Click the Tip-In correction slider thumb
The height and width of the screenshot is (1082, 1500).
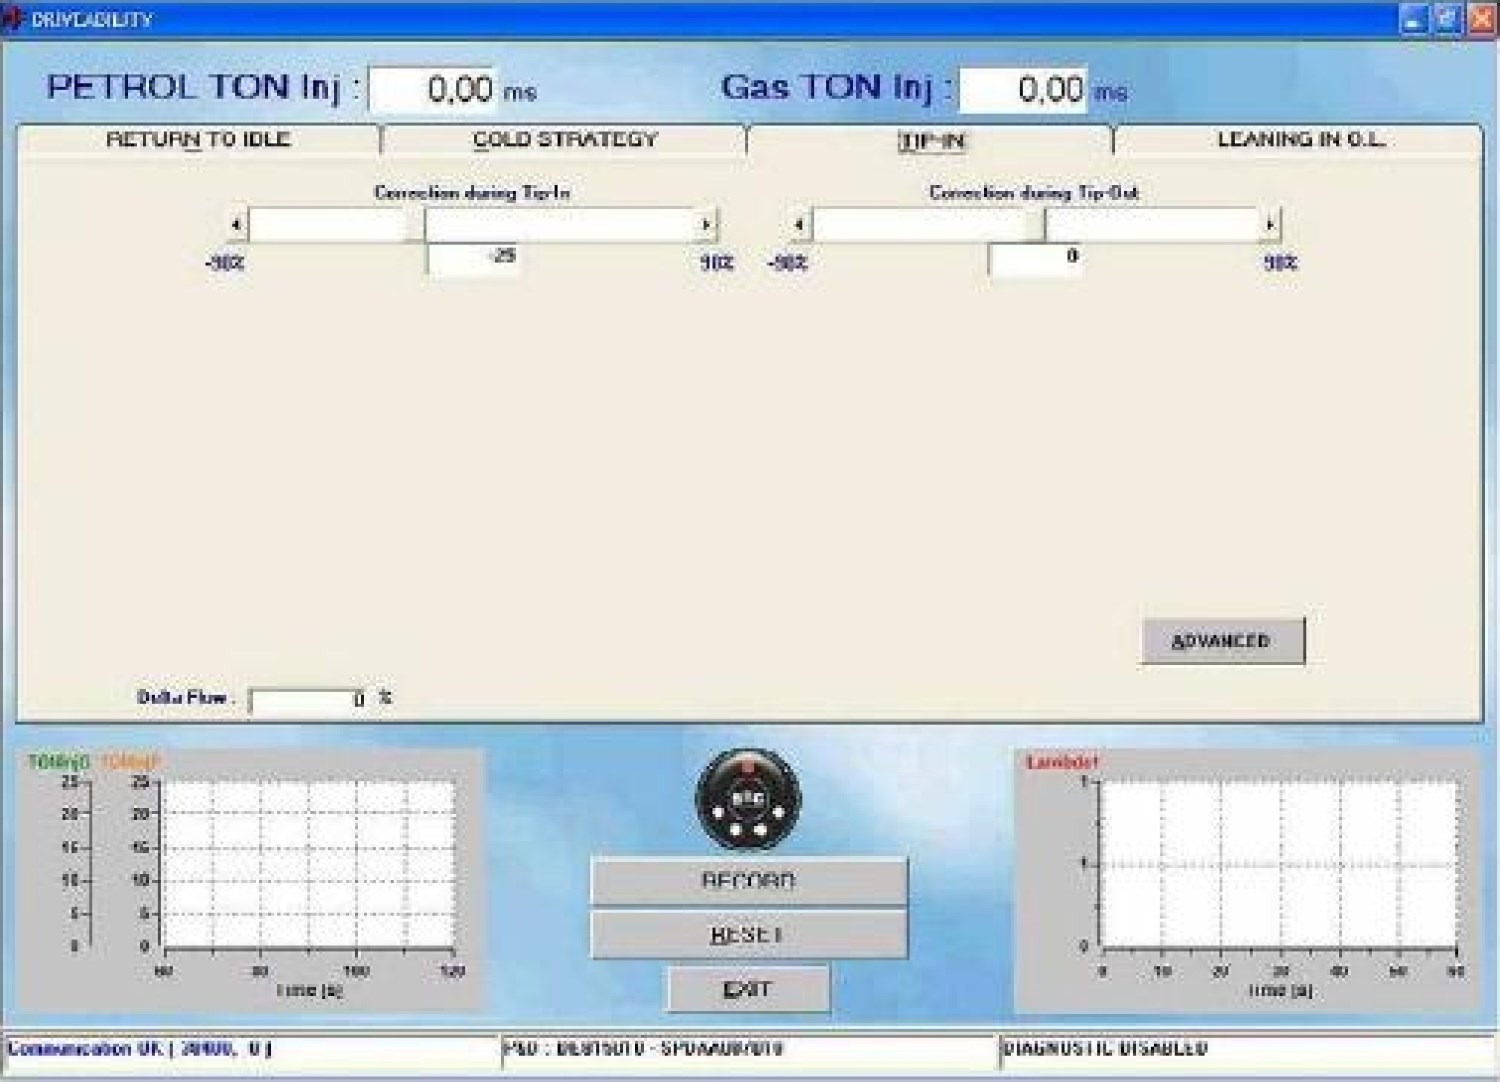(415, 225)
